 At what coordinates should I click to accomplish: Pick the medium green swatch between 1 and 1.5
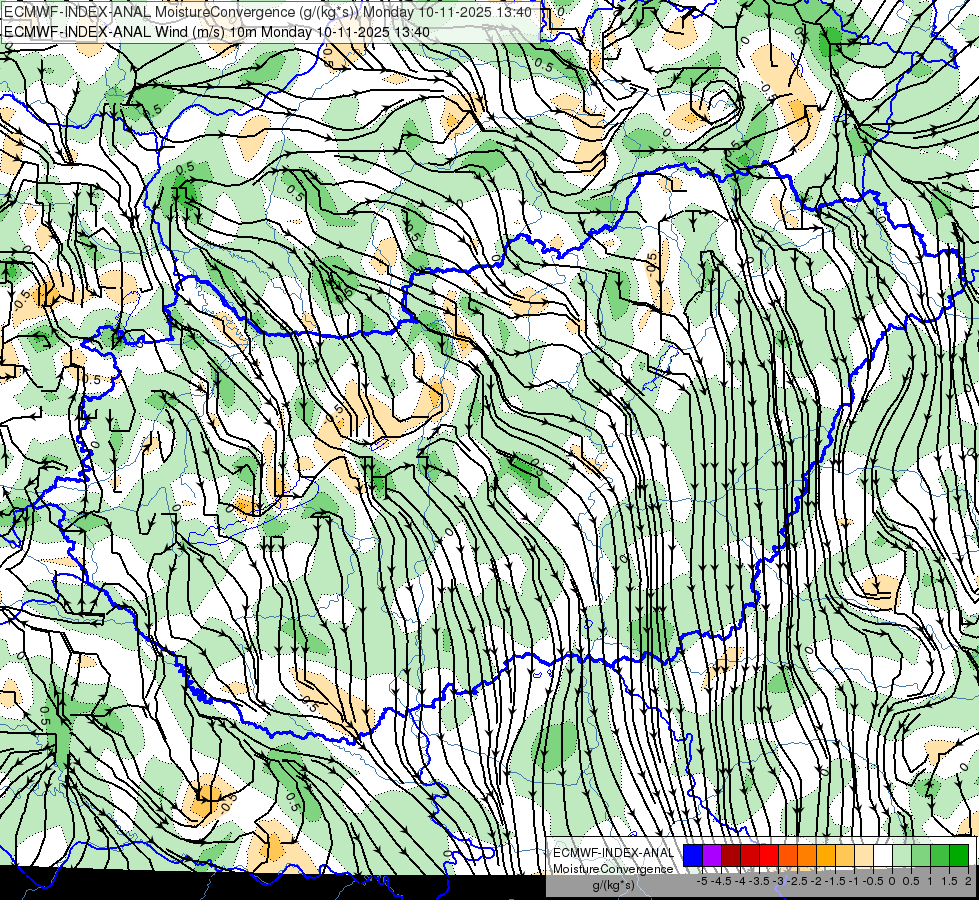(x=940, y=856)
